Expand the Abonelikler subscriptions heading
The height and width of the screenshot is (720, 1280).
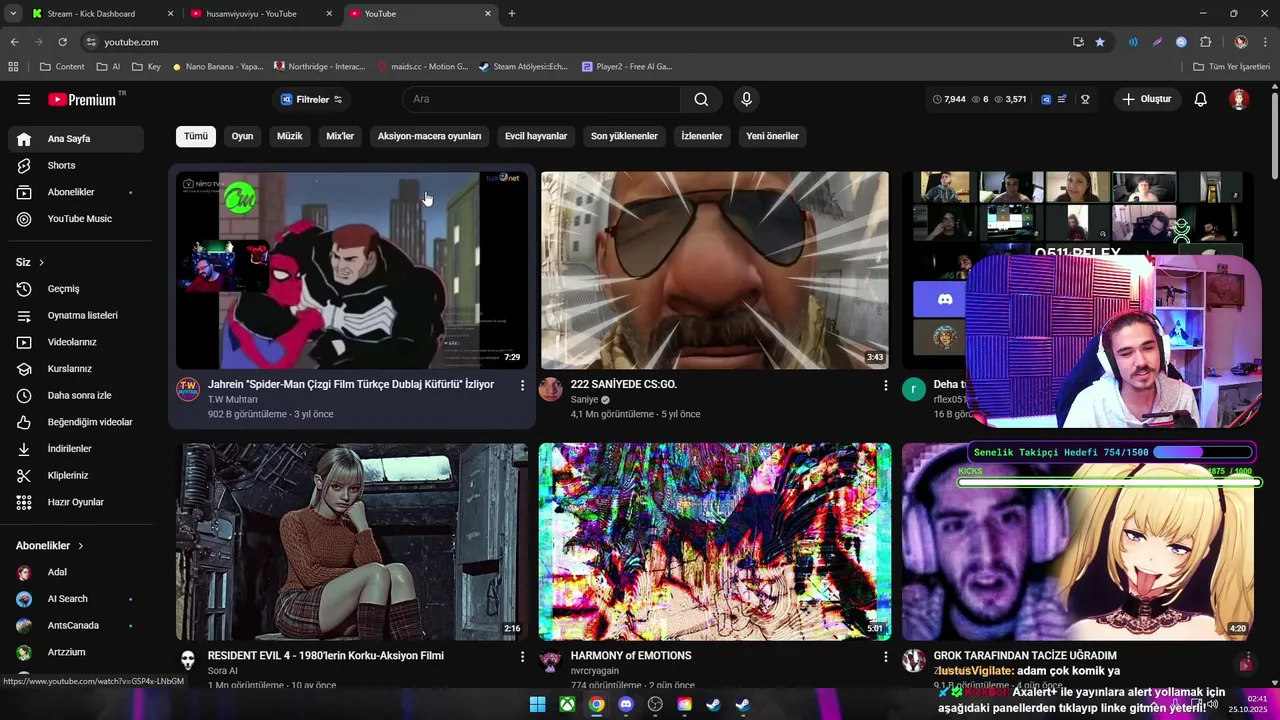click(x=50, y=546)
